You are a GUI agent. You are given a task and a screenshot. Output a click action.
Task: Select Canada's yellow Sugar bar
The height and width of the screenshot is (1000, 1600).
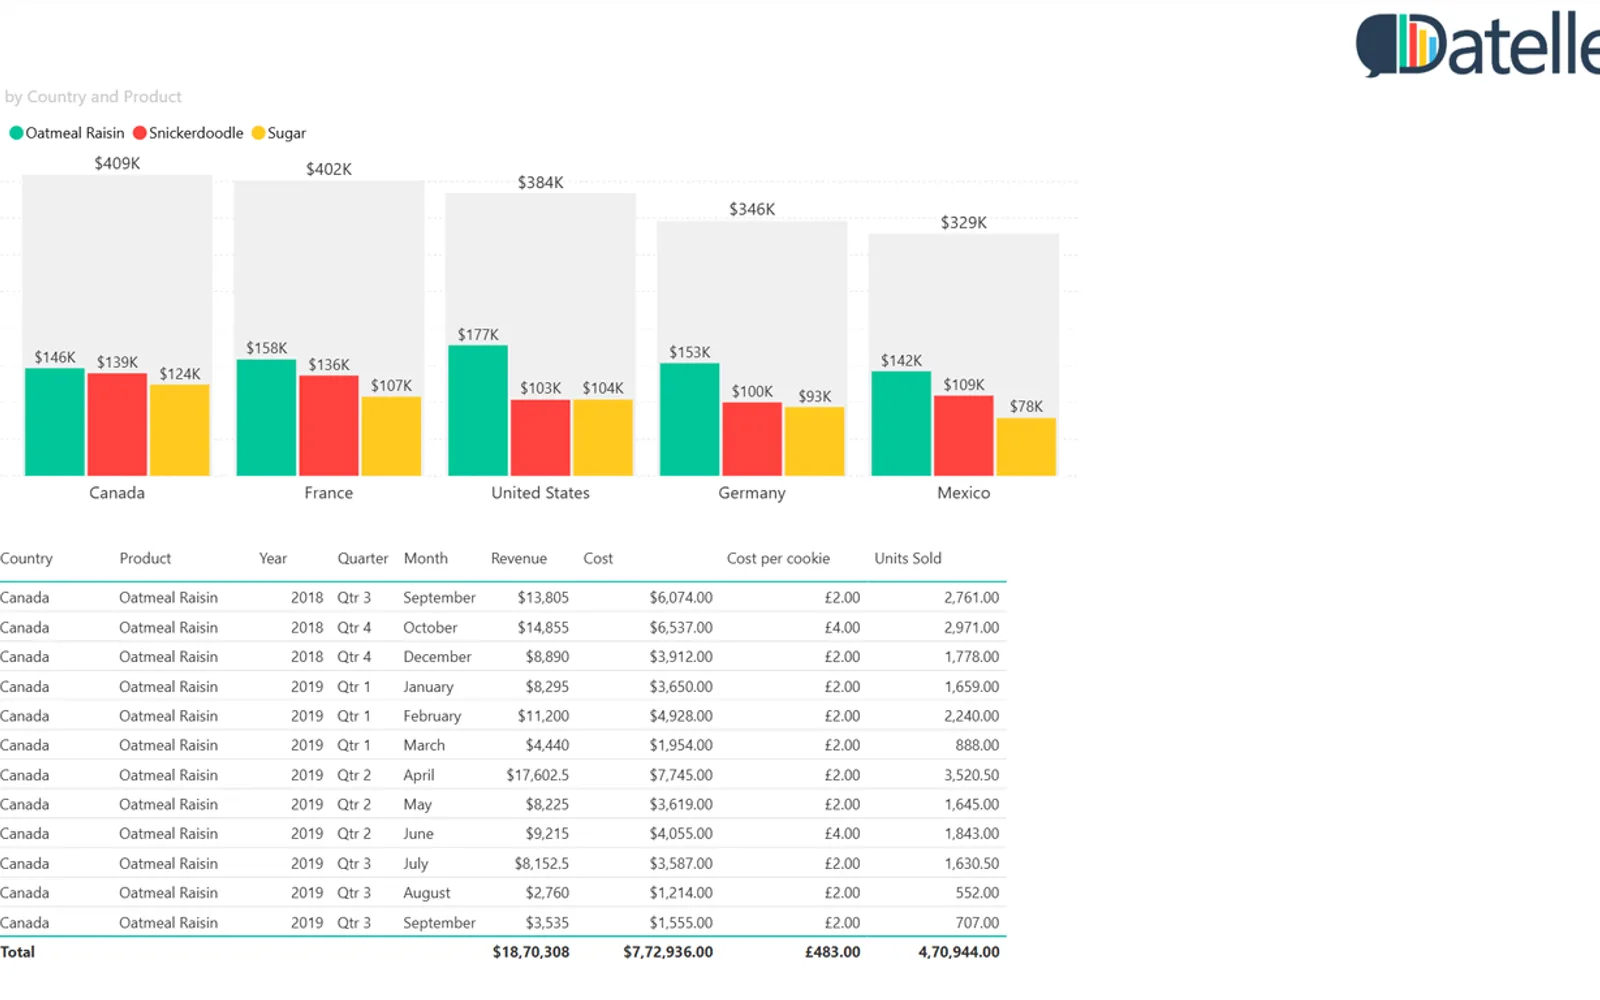(x=180, y=430)
